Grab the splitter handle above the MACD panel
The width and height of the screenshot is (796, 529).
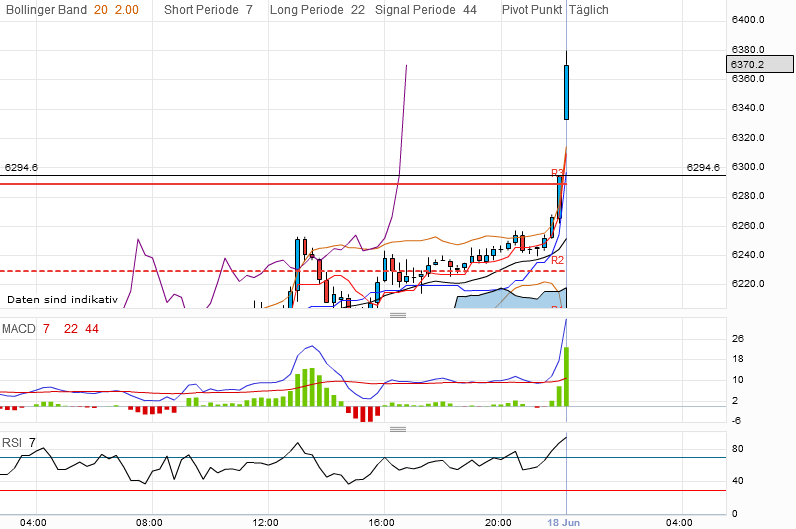[397, 315]
